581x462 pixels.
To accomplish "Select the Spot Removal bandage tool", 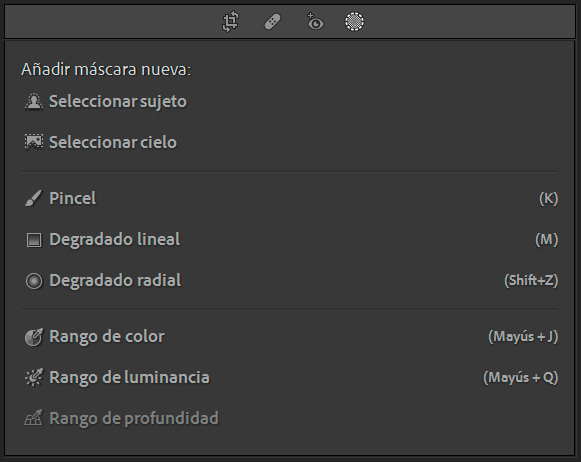I will click(272, 21).
